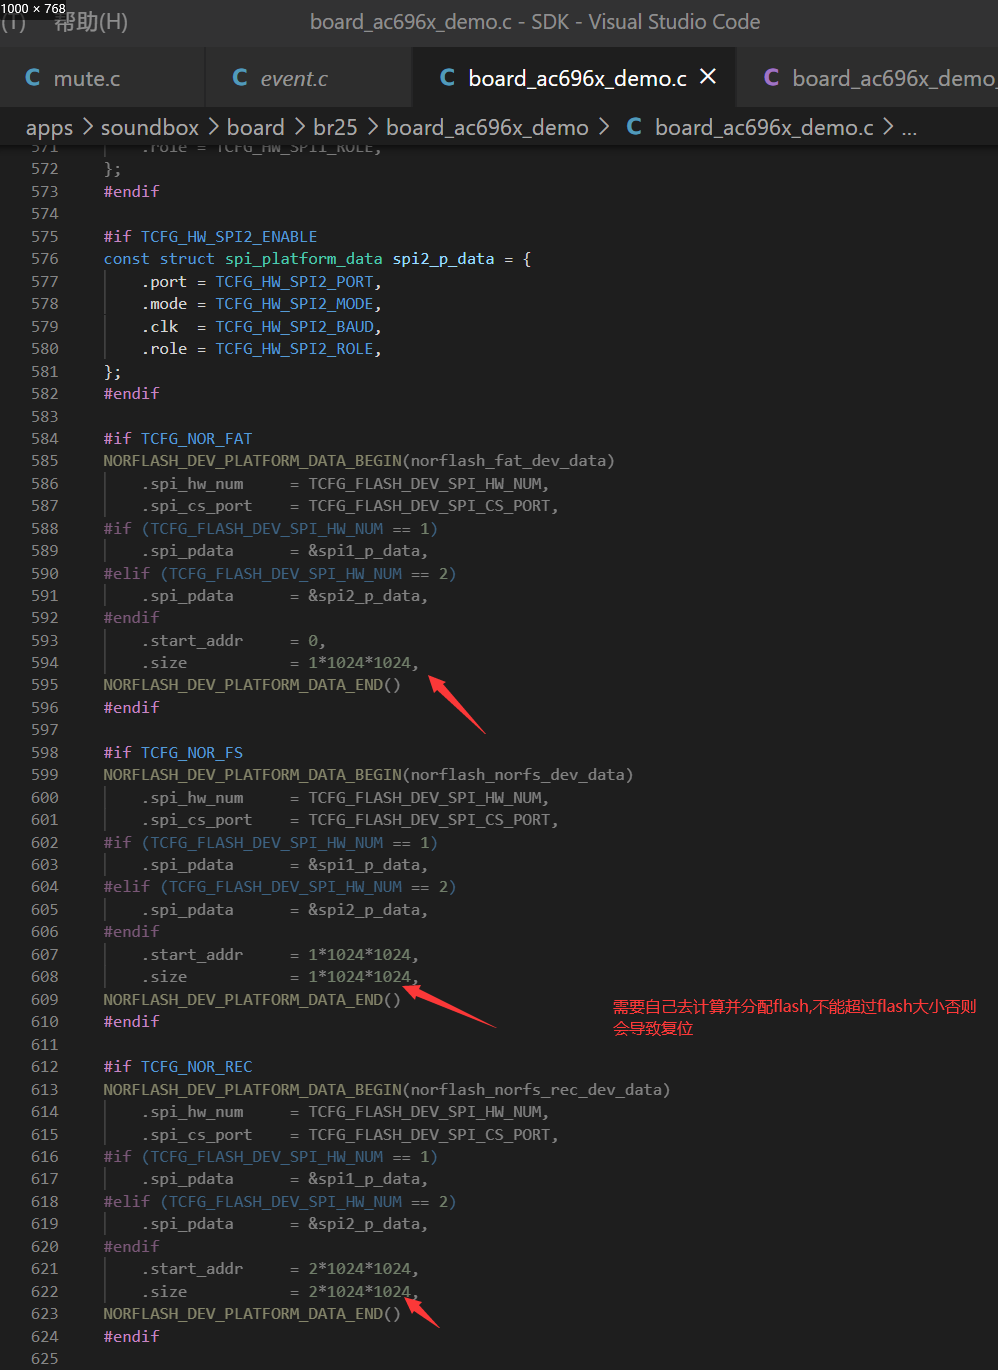Open the board_ac696x_demo folder breadcrumb
This screenshot has width=998, height=1370.
pyautogui.click(x=487, y=128)
